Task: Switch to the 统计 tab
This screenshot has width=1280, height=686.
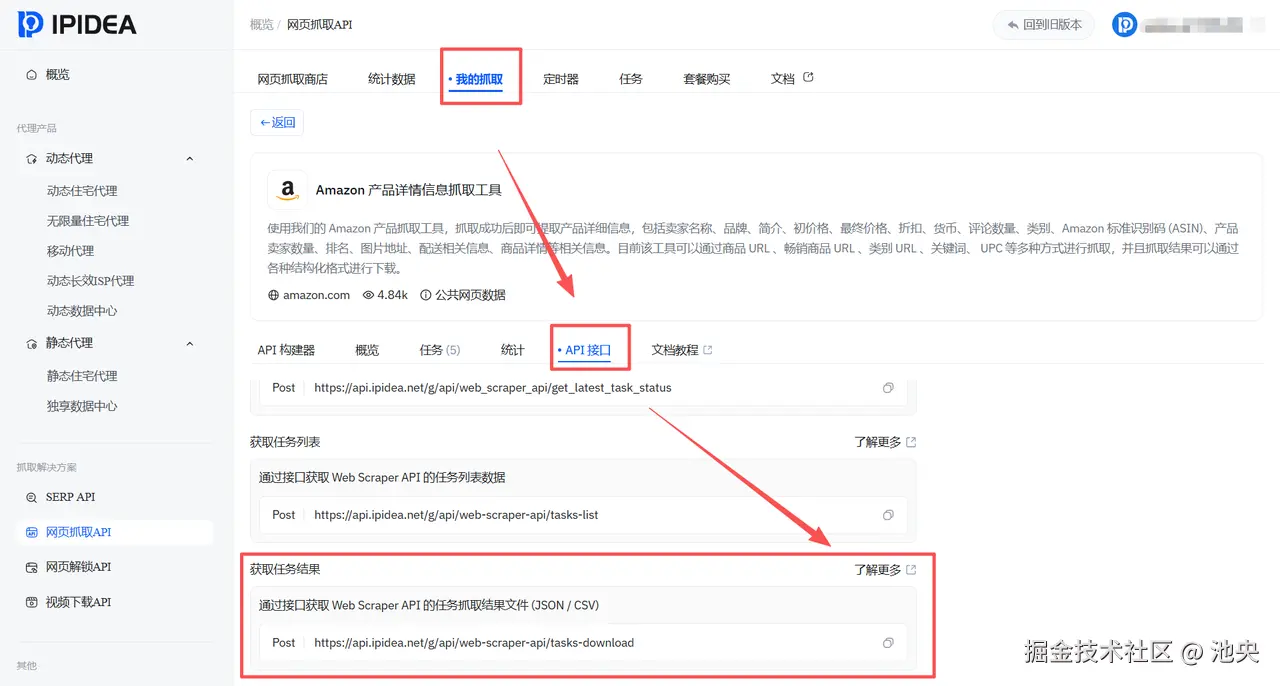Action: tap(513, 350)
